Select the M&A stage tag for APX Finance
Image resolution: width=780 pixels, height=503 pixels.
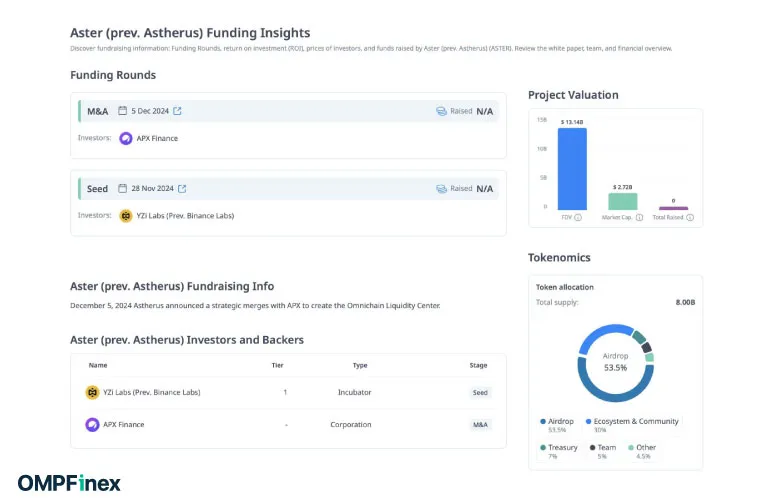point(480,425)
